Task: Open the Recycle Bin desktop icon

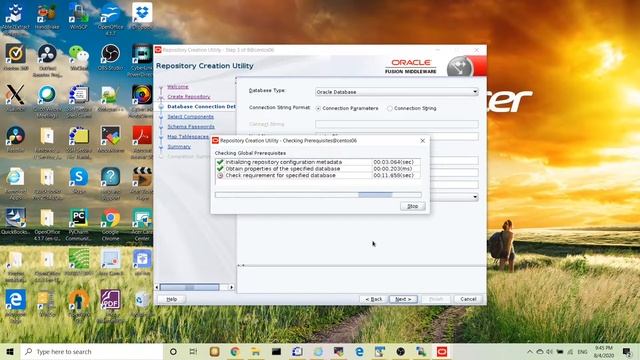Action: pos(142,303)
